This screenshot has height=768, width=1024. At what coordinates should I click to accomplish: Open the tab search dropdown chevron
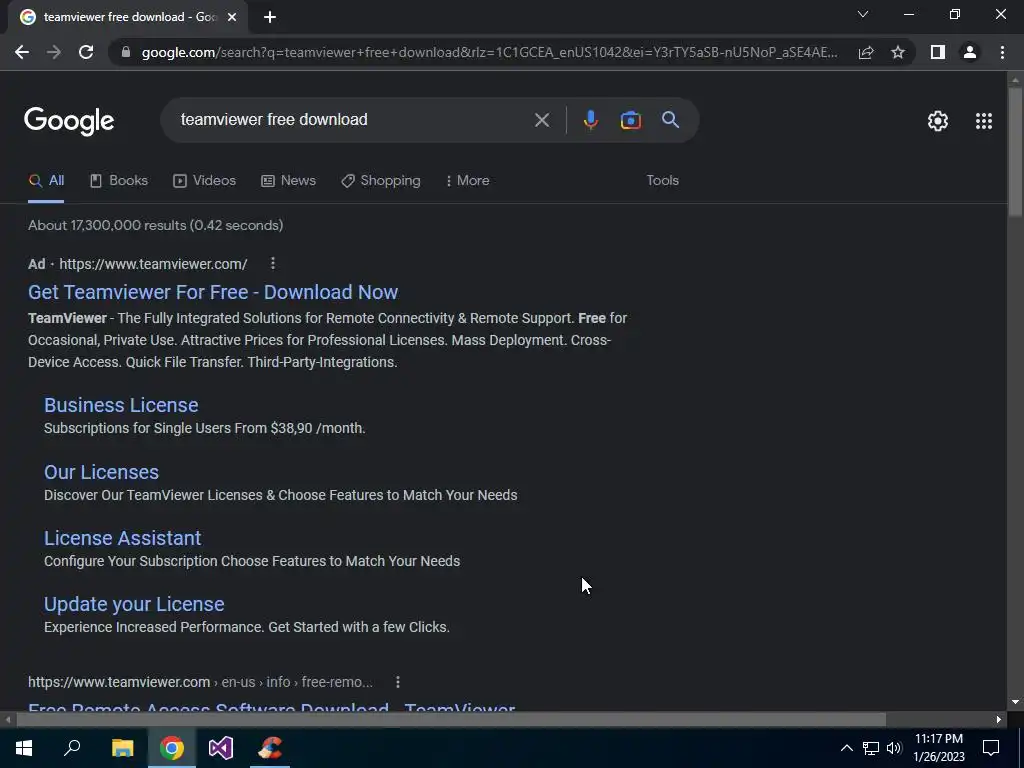[x=863, y=14]
